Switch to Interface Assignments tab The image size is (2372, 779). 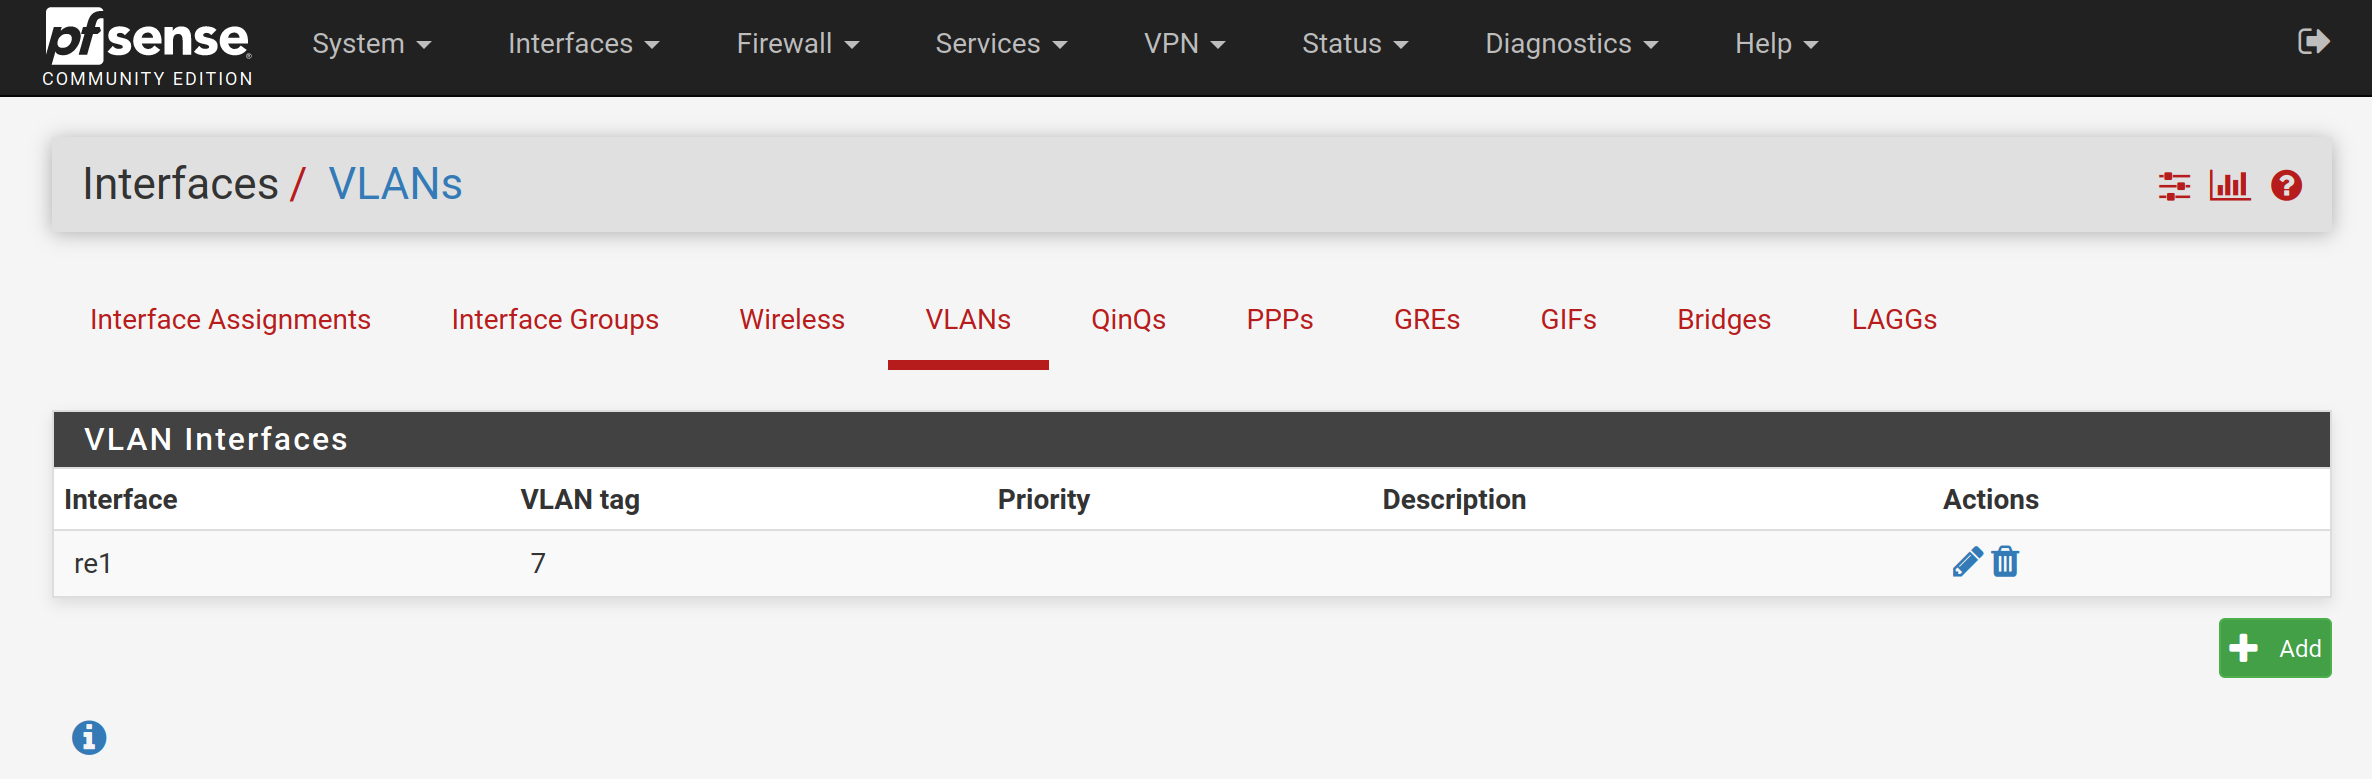tap(230, 320)
